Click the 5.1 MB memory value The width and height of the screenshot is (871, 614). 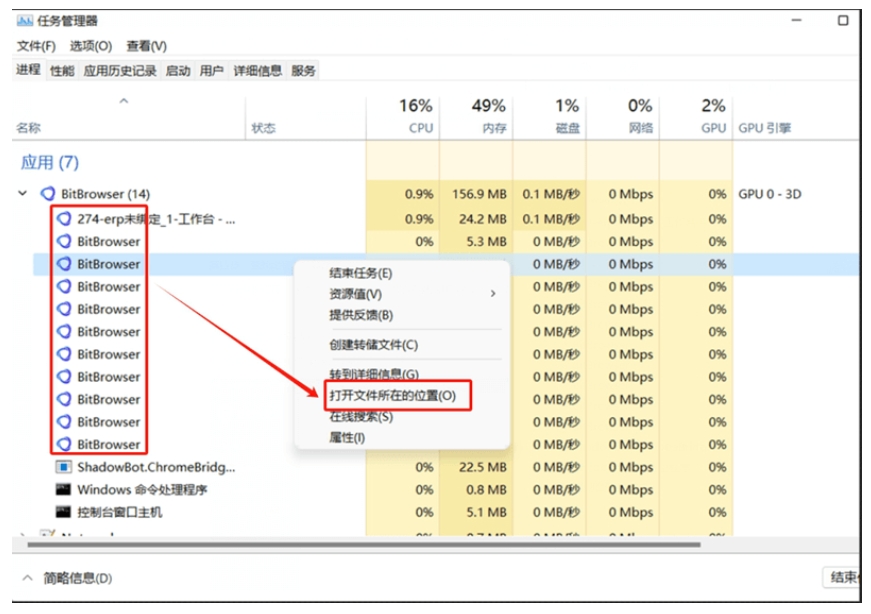[486, 512]
